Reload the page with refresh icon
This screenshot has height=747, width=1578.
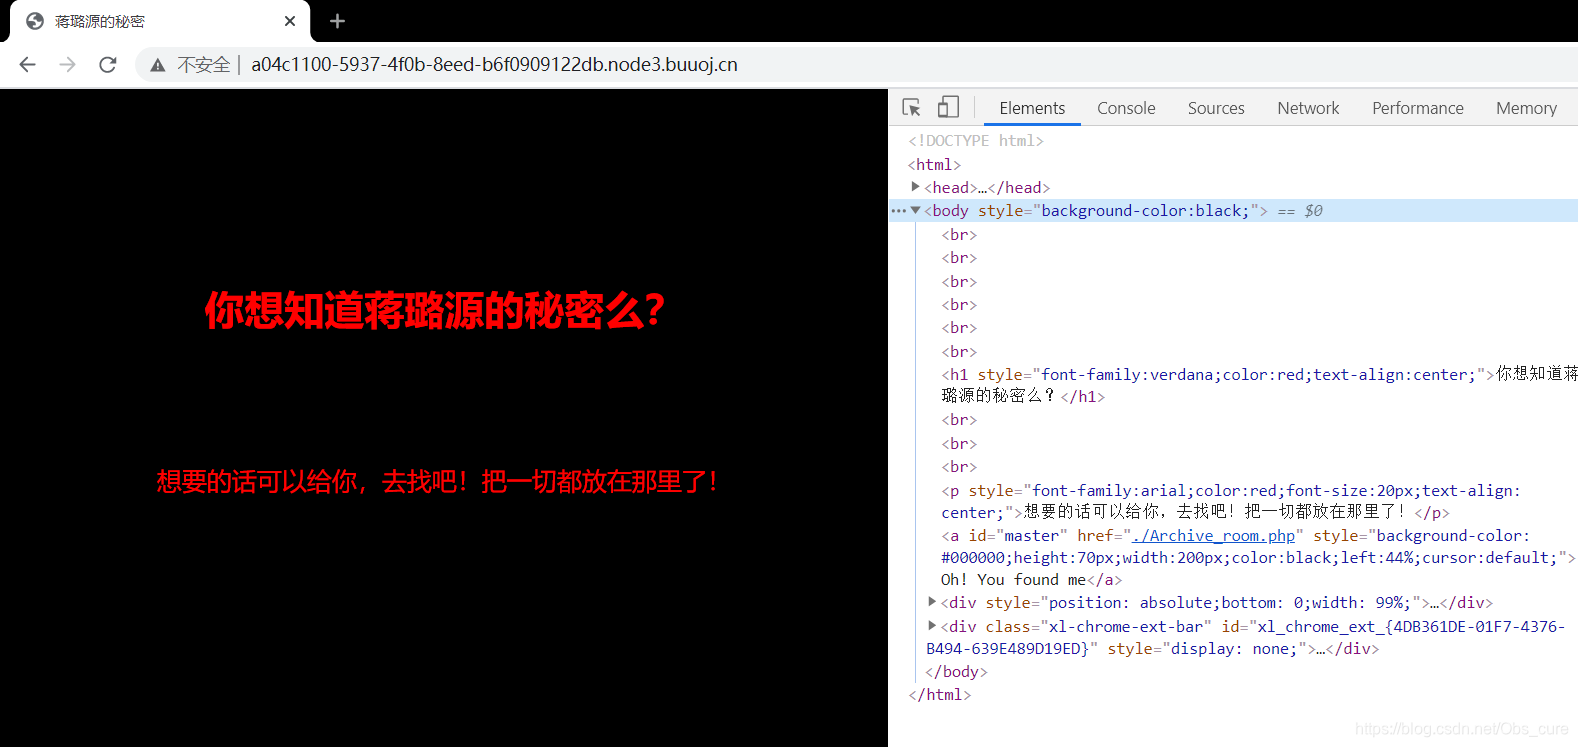(108, 64)
